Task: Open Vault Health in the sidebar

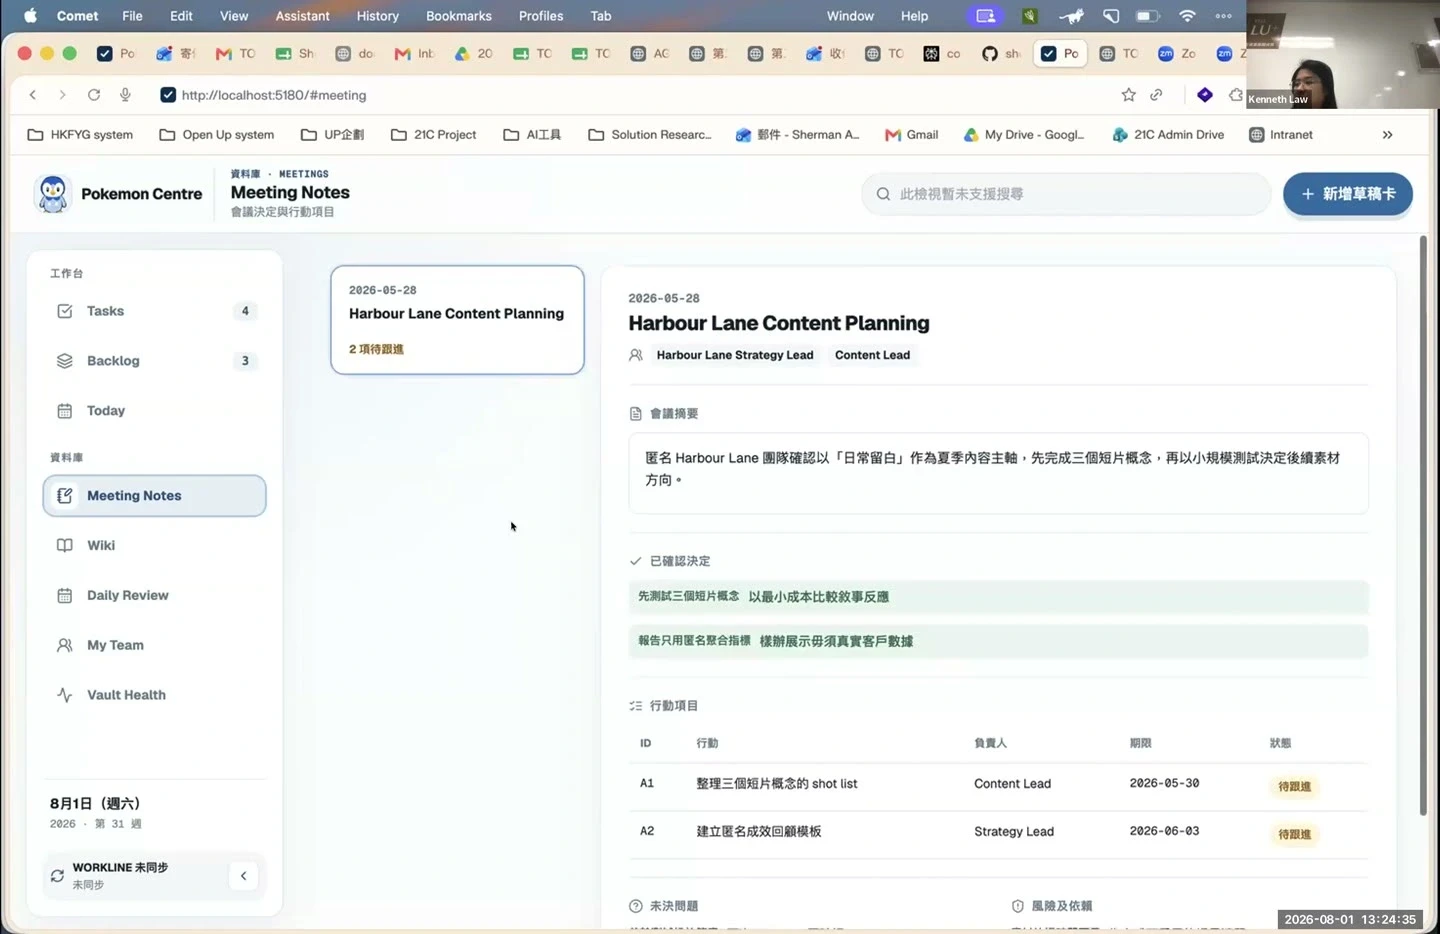Action: click(155, 695)
